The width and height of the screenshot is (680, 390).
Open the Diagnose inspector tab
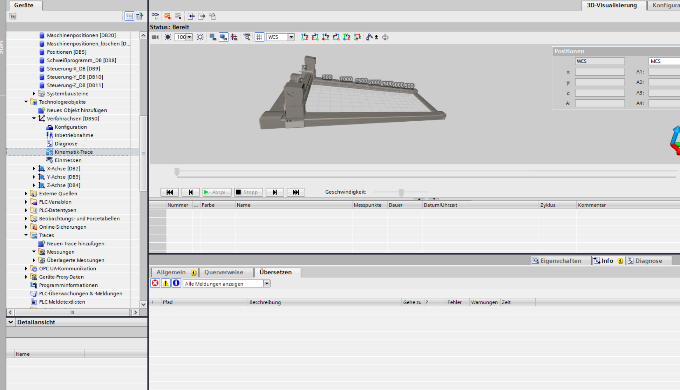[x=648, y=261]
